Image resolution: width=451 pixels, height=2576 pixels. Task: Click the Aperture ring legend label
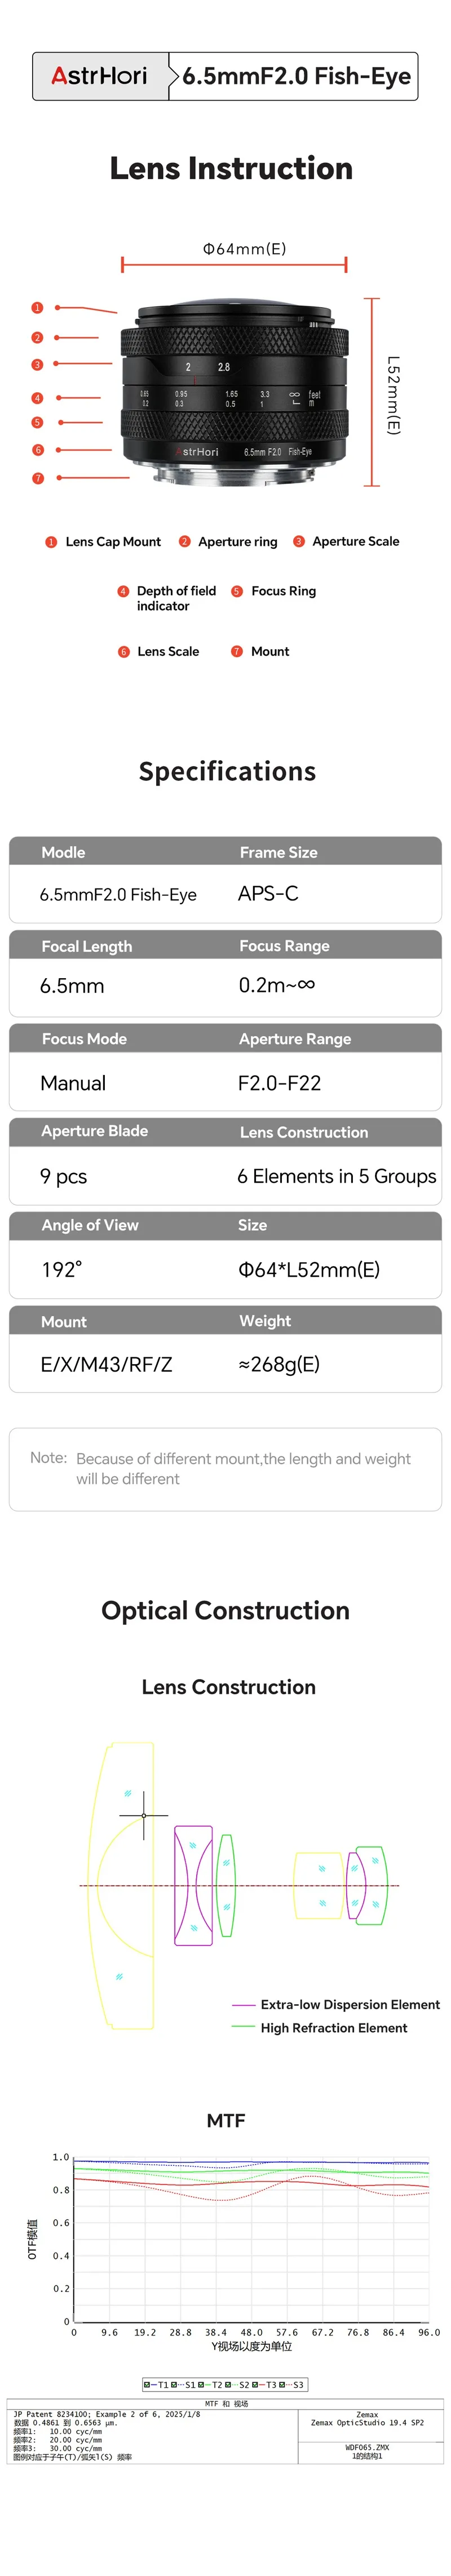[237, 541]
